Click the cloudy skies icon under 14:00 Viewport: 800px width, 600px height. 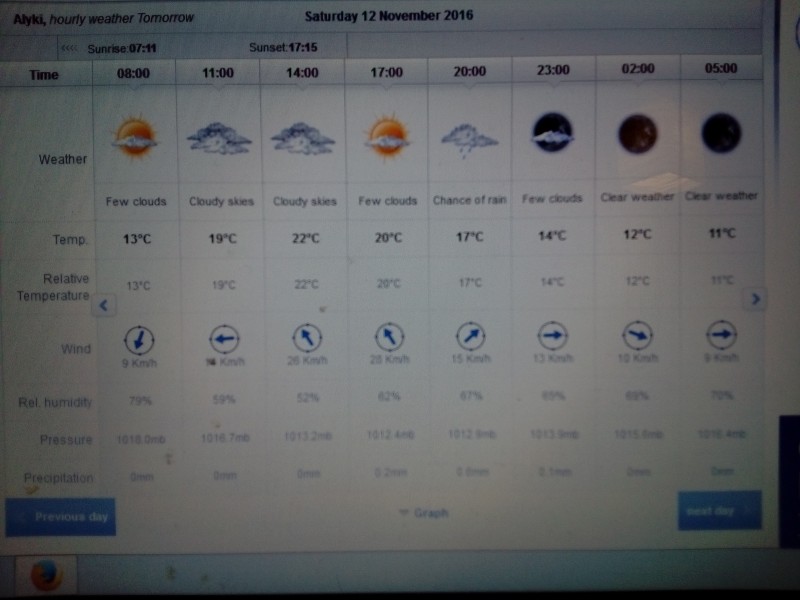coord(303,138)
